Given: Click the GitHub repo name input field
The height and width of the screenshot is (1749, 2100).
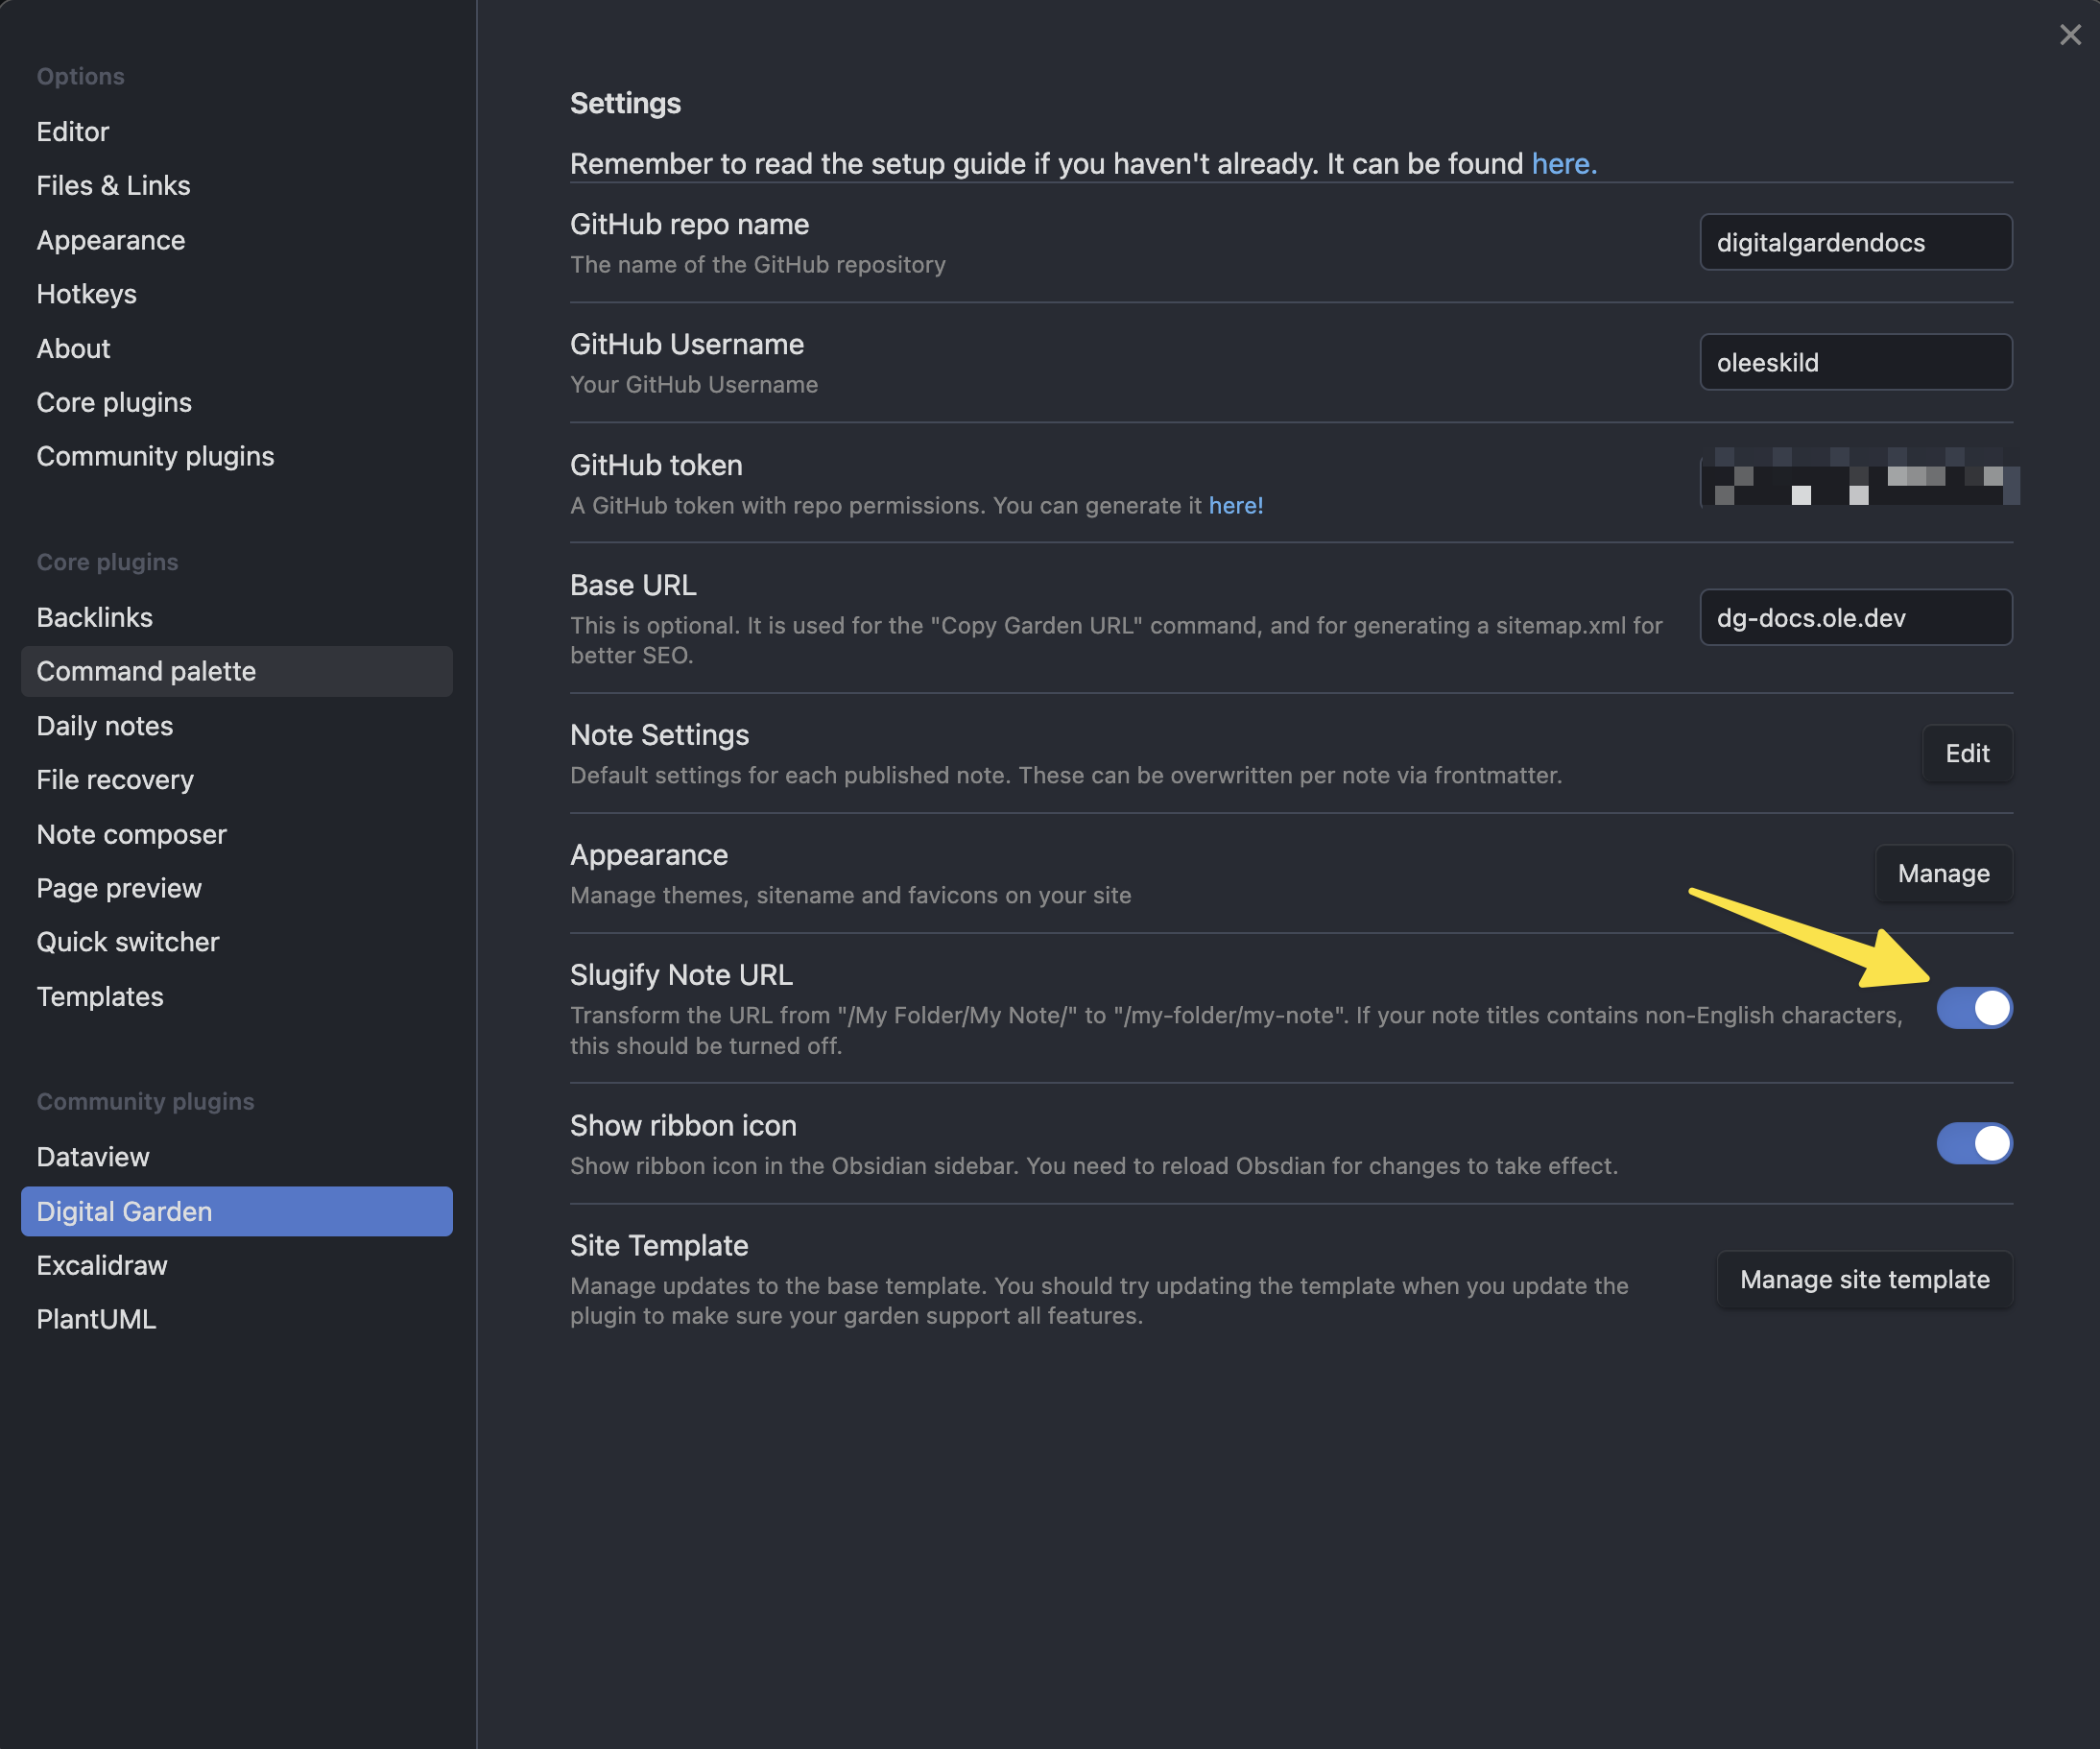Looking at the screenshot, I should click(1855, 241).
